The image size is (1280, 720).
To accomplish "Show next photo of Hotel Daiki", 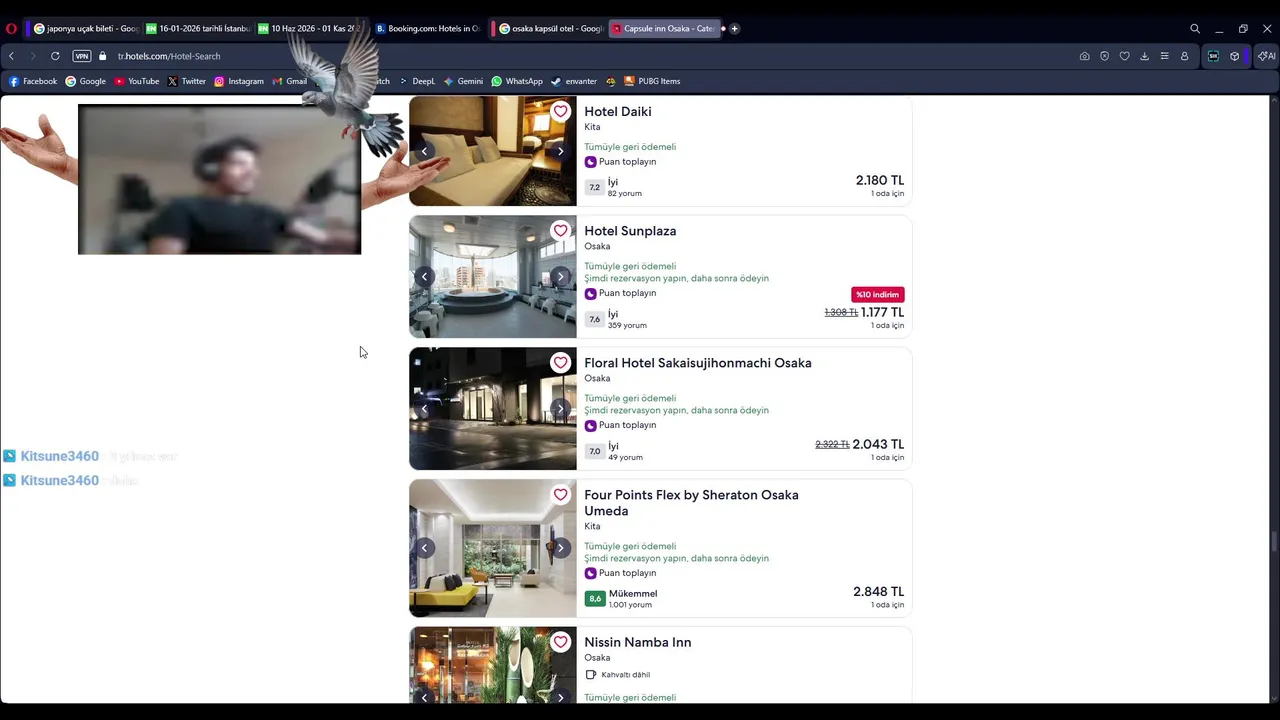I will tap(560, 151).
